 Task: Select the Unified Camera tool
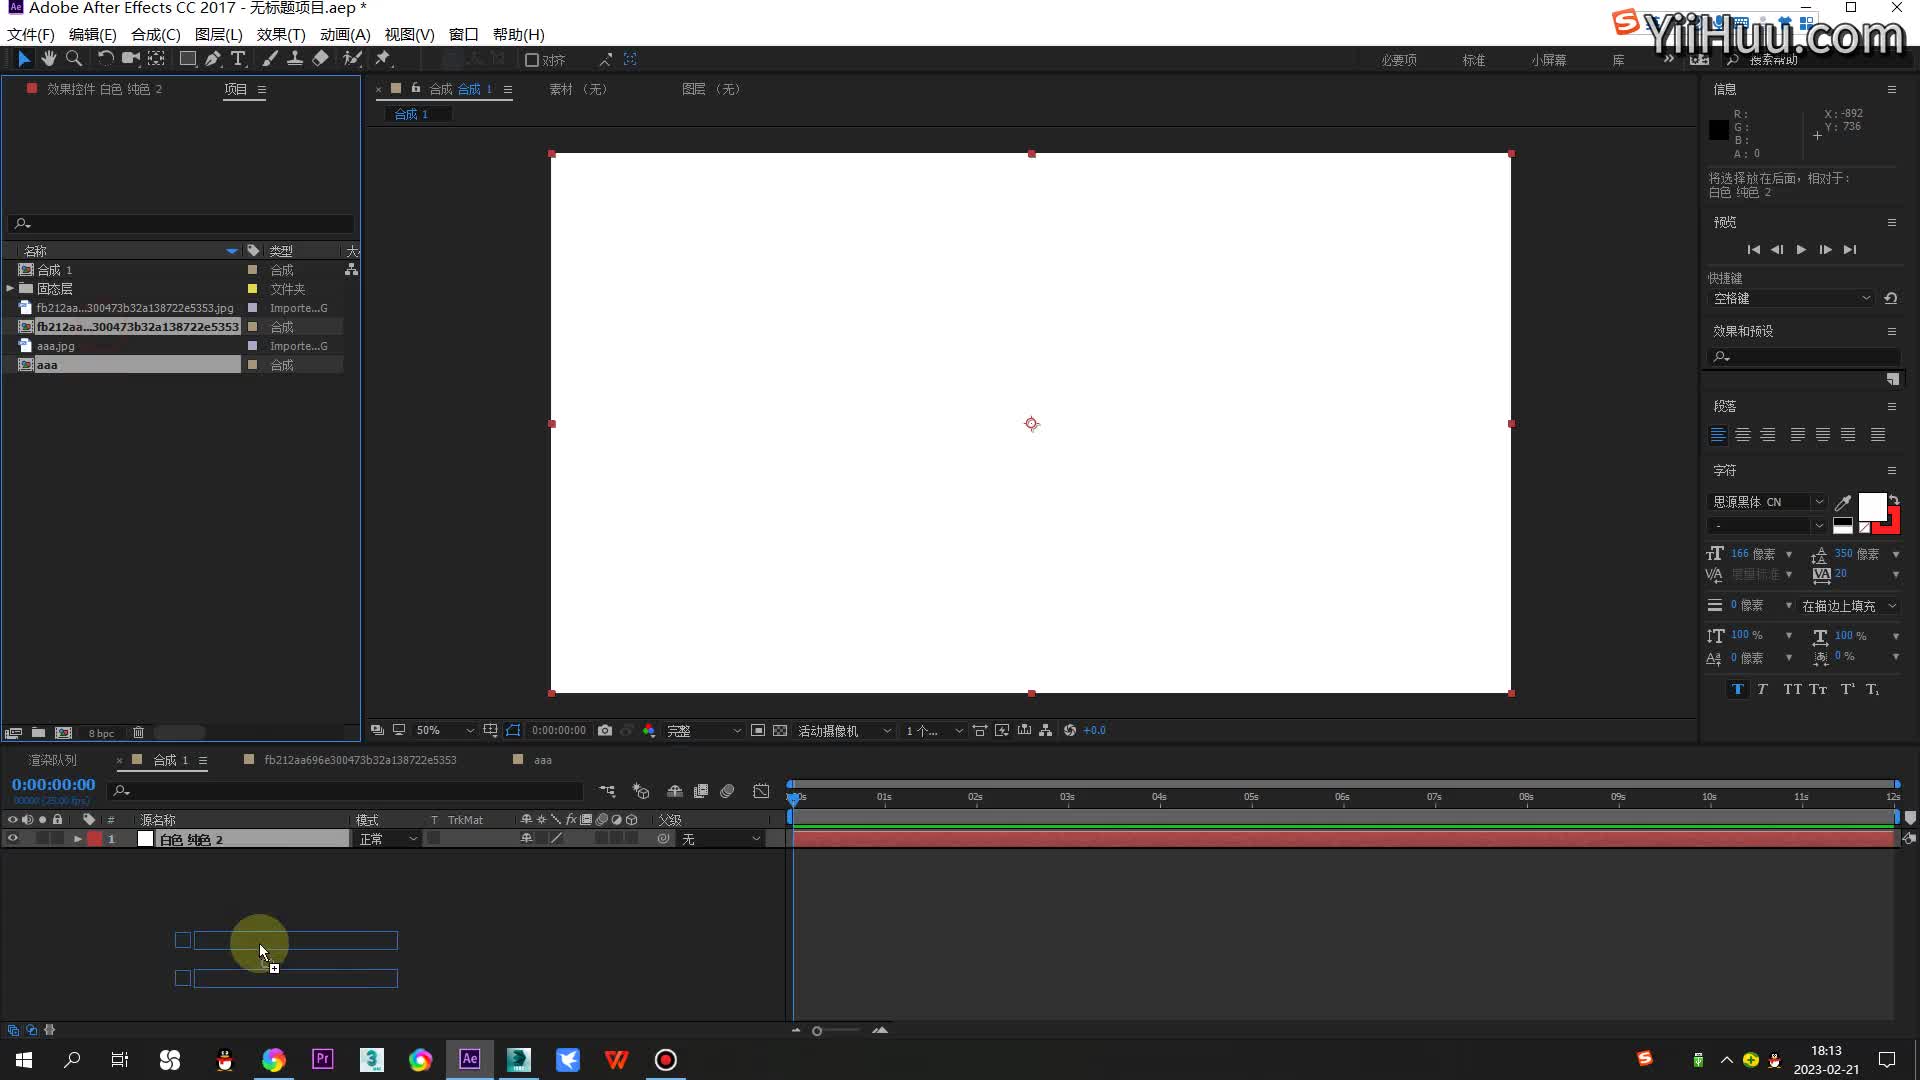(x=130, y=59)
